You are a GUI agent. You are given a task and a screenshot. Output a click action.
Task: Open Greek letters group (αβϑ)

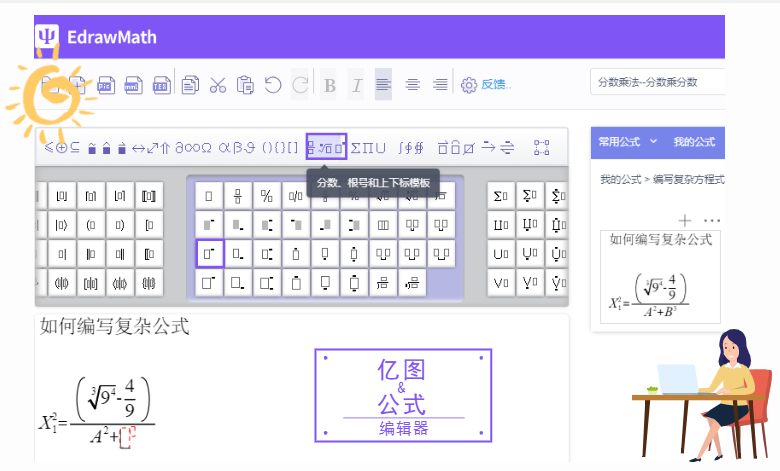pos(237,148)
